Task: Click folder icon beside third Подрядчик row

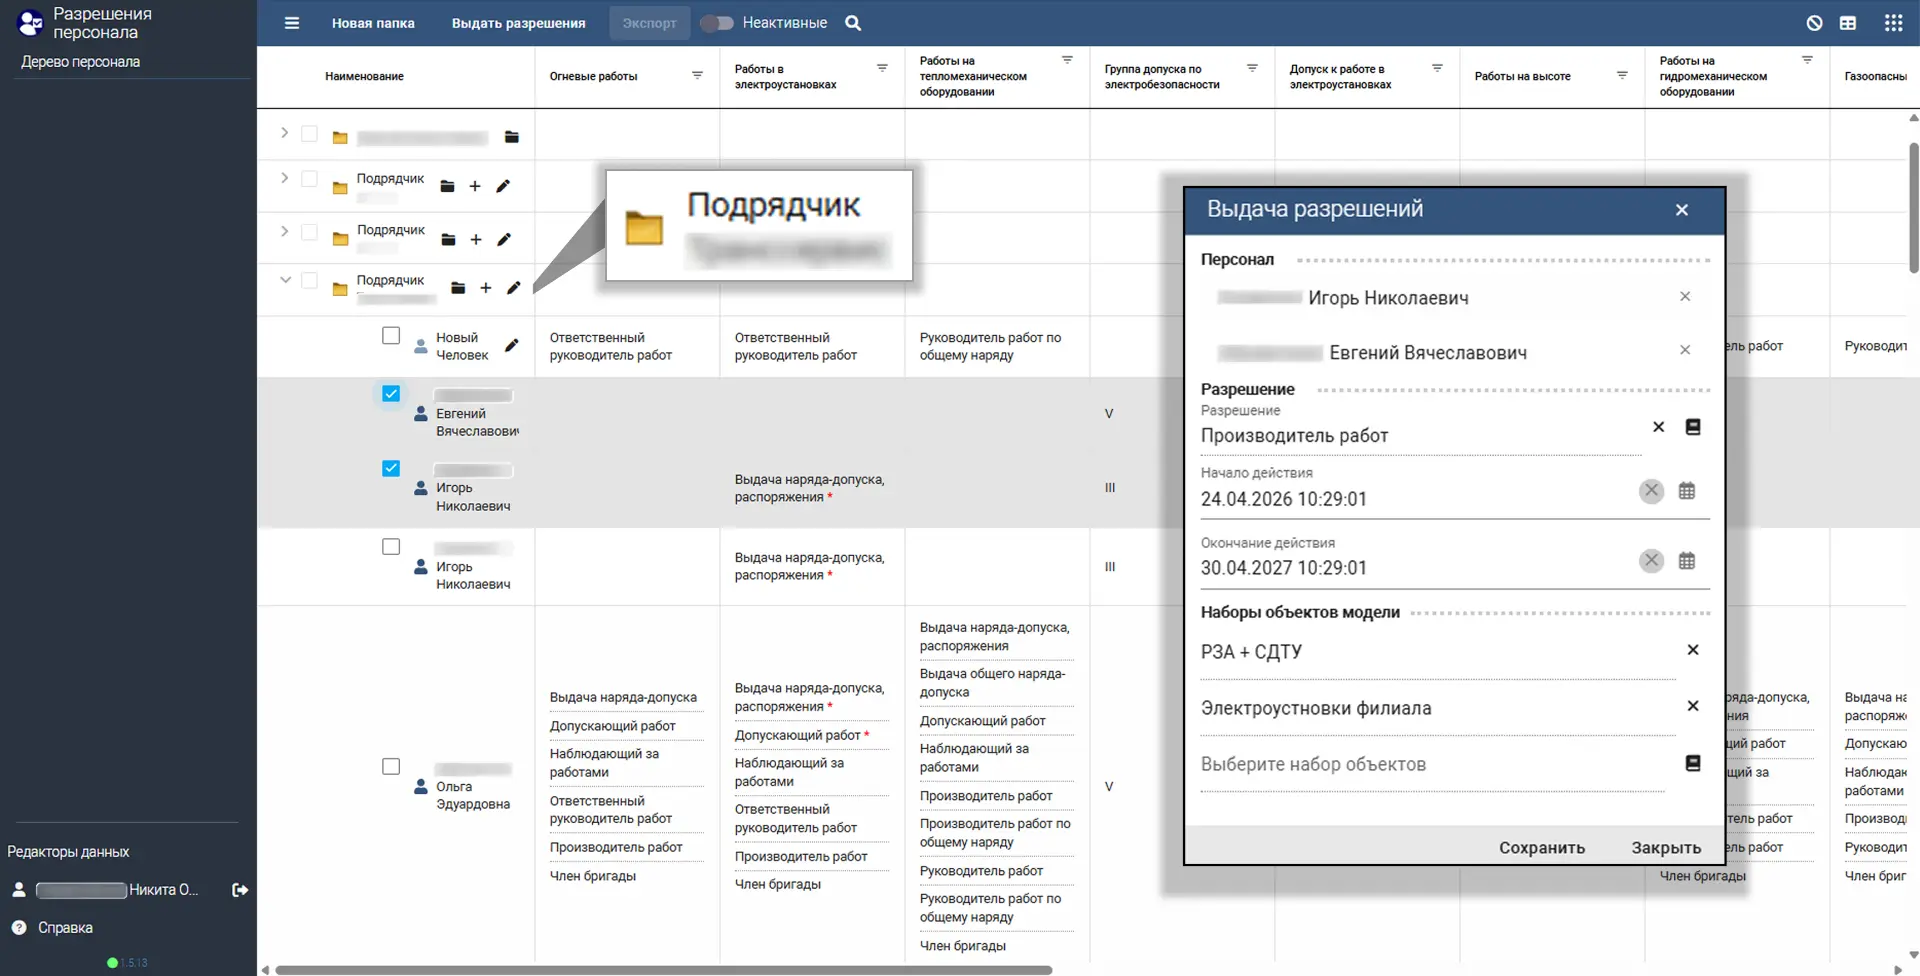Action: tap(458, 288)
